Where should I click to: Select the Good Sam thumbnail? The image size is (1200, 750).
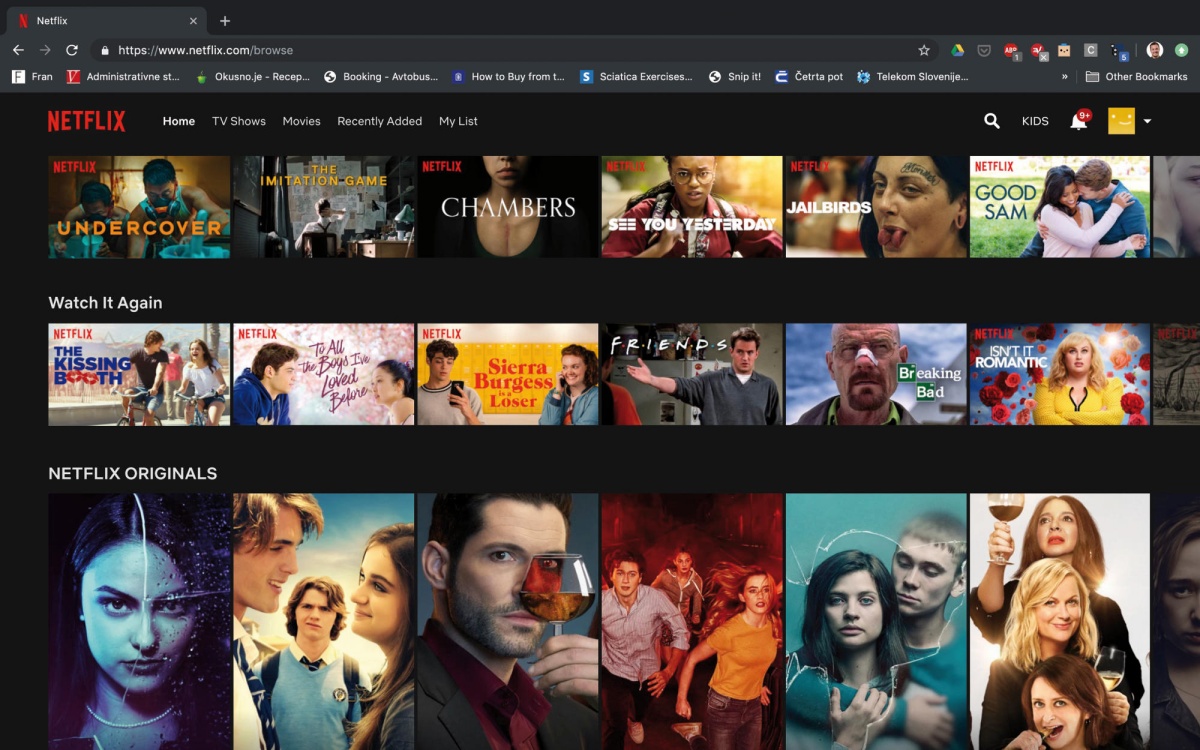click(1060, 207)
